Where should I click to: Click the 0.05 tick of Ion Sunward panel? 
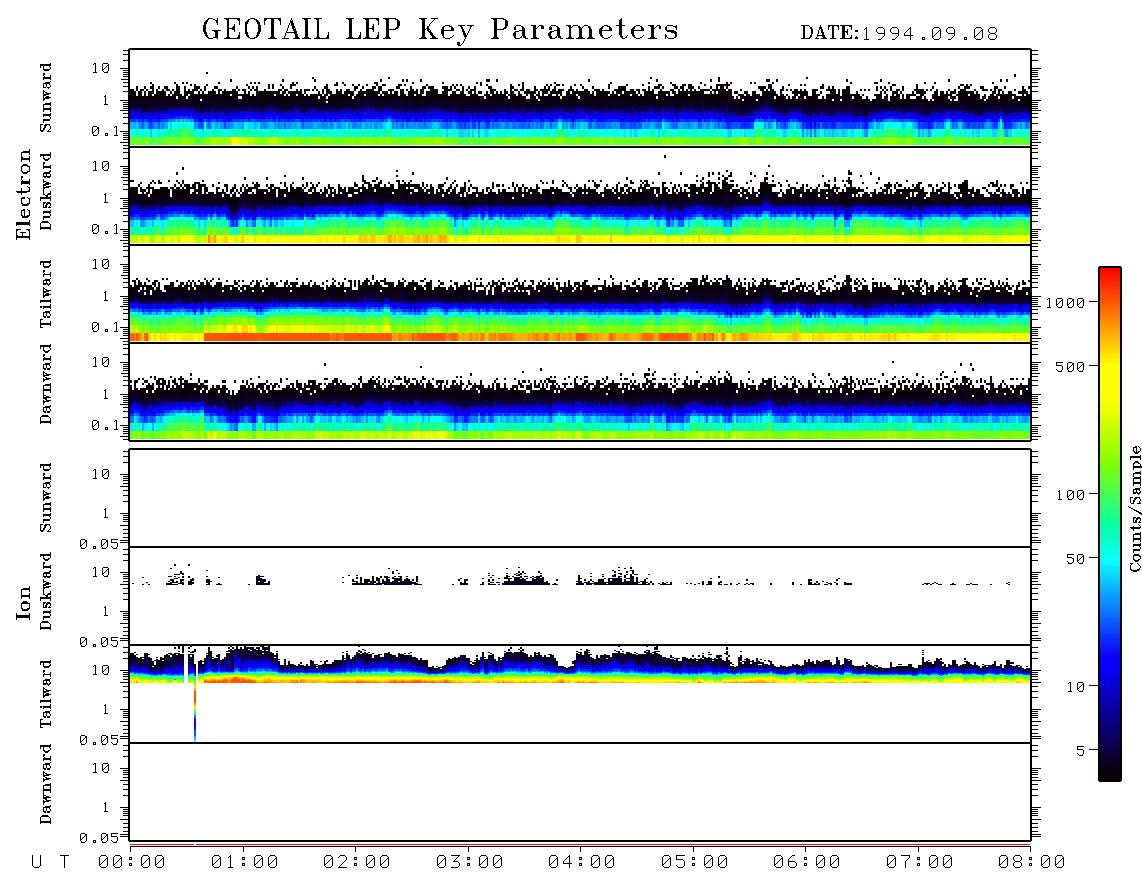click(x=99, y=544)
